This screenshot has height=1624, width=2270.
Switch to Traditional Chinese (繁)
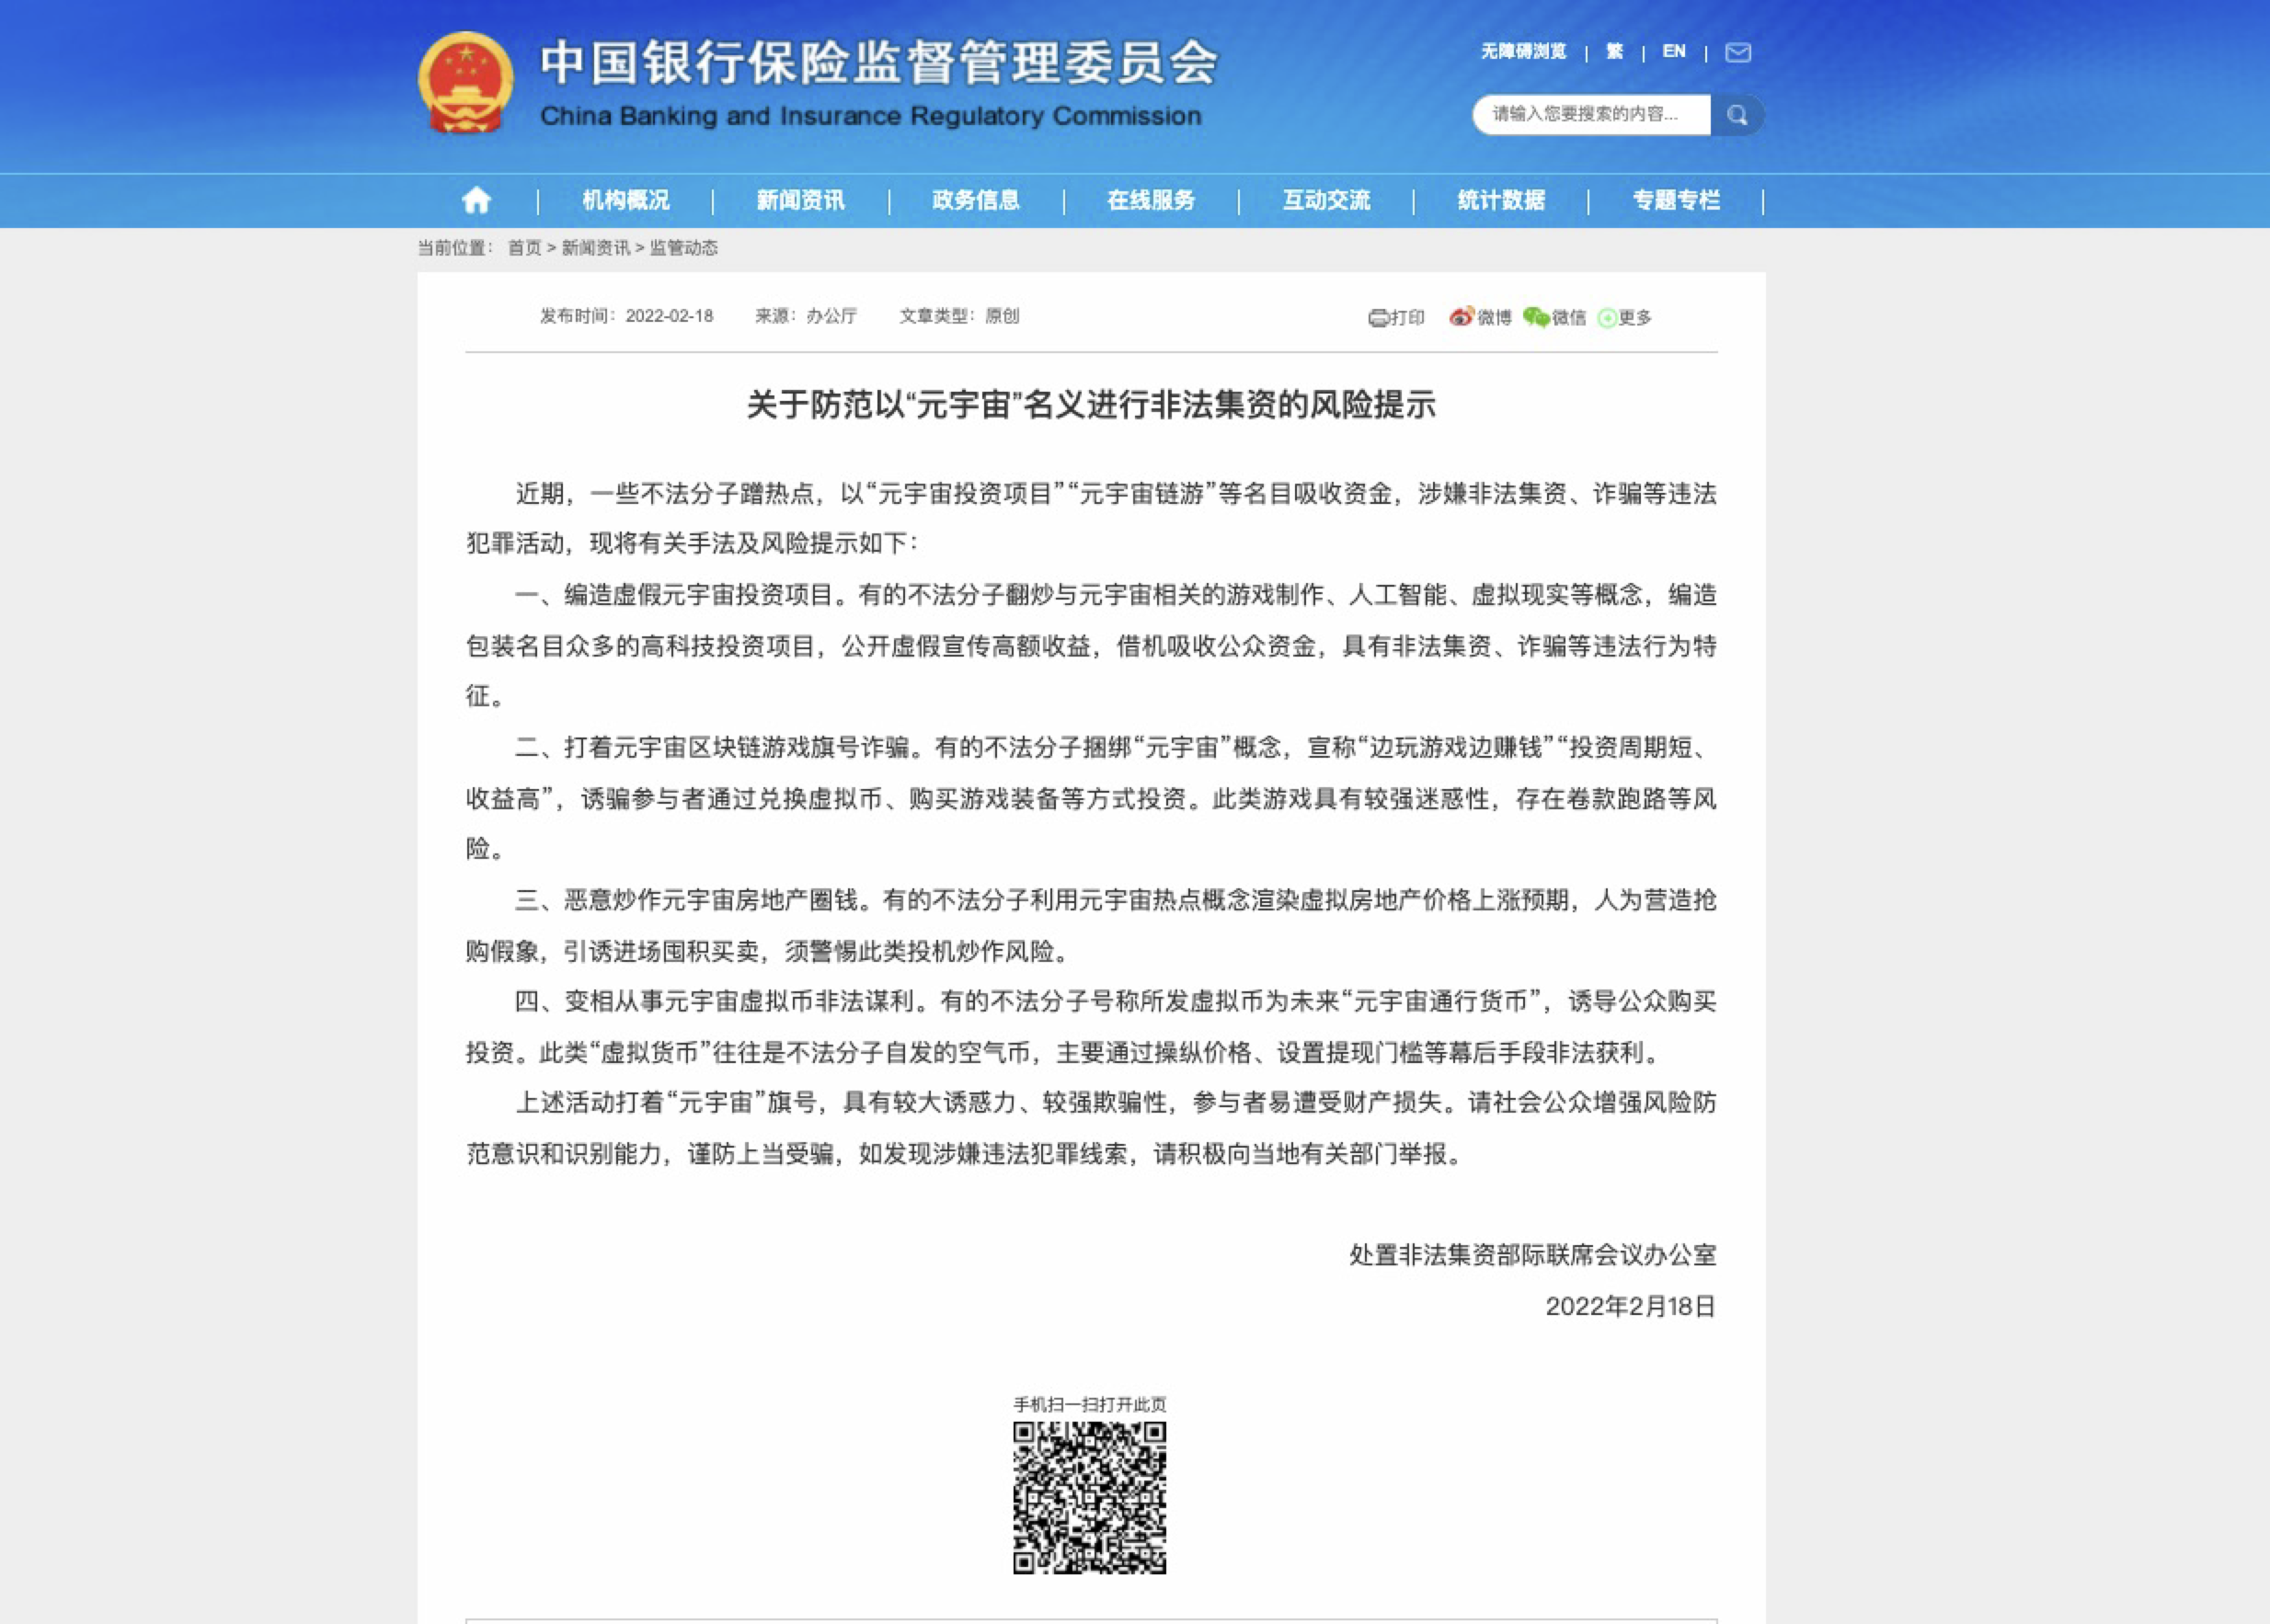pyautogui.click(x=1614, y=52)
